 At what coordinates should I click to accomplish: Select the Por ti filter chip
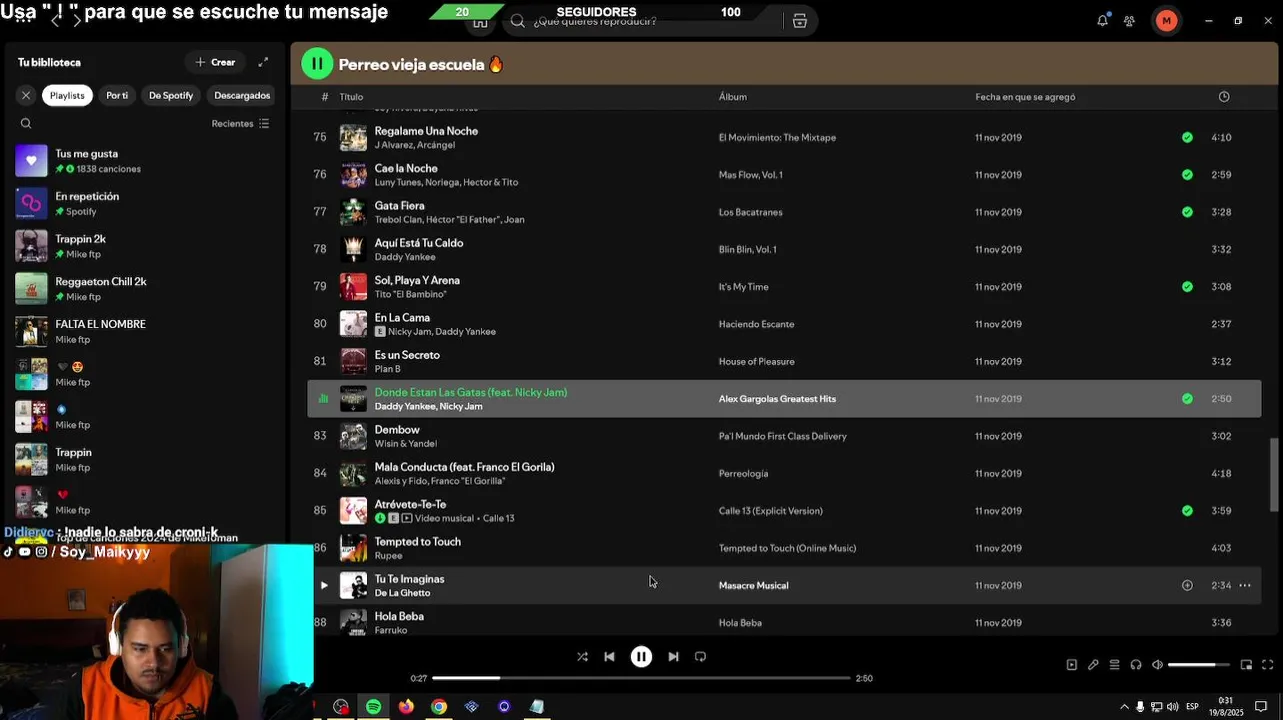(x=117, y=95)
